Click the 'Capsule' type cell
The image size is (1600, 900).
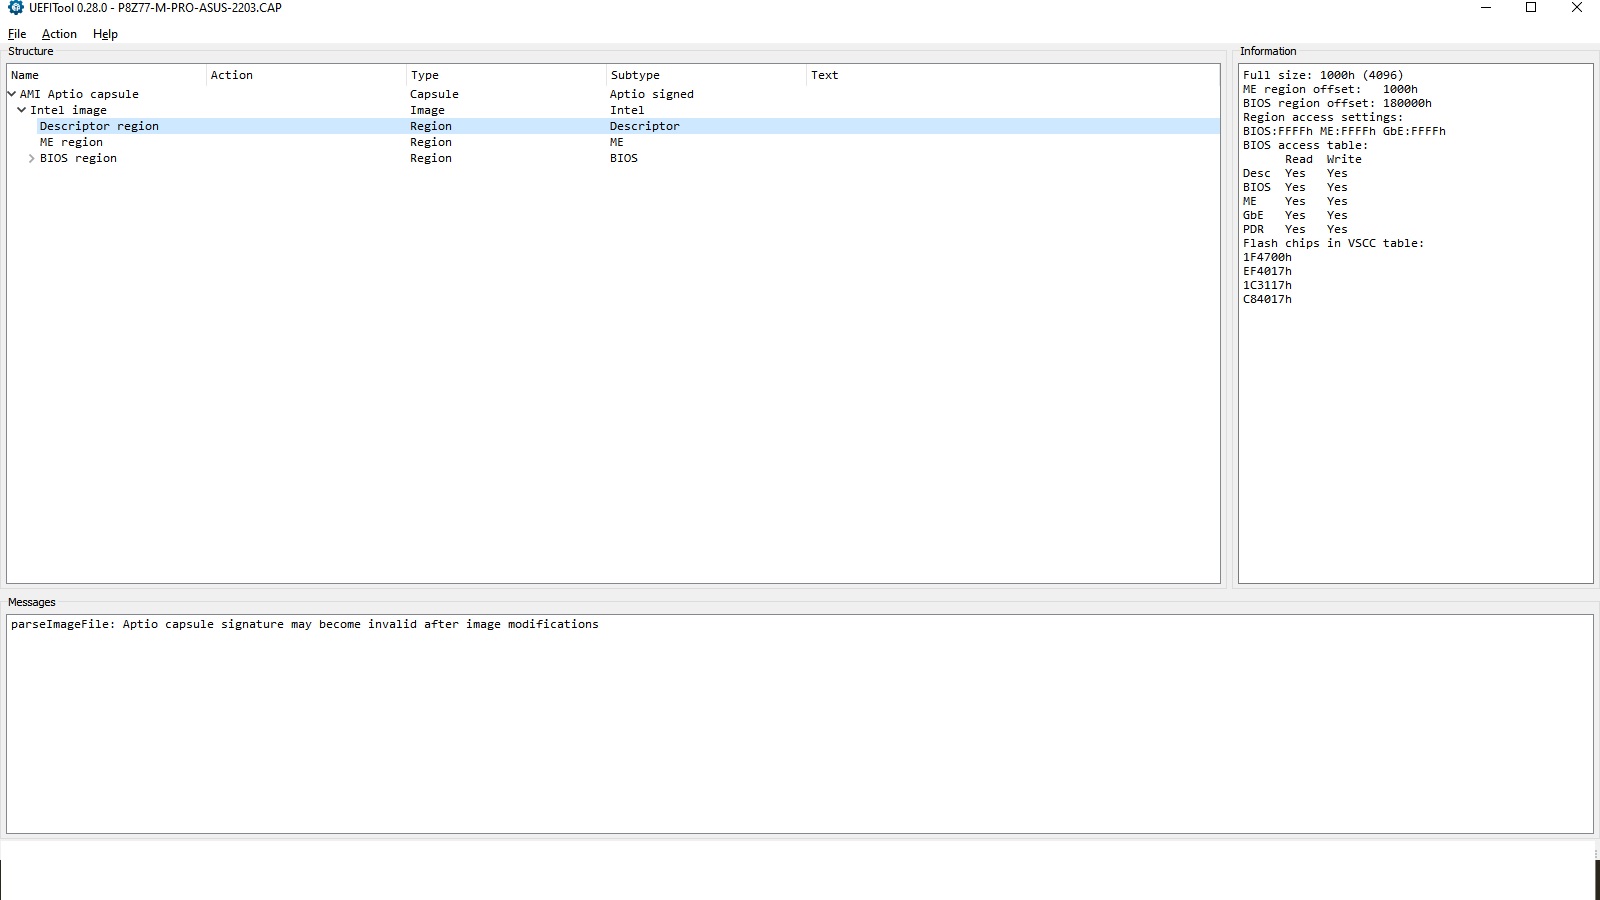434,94
